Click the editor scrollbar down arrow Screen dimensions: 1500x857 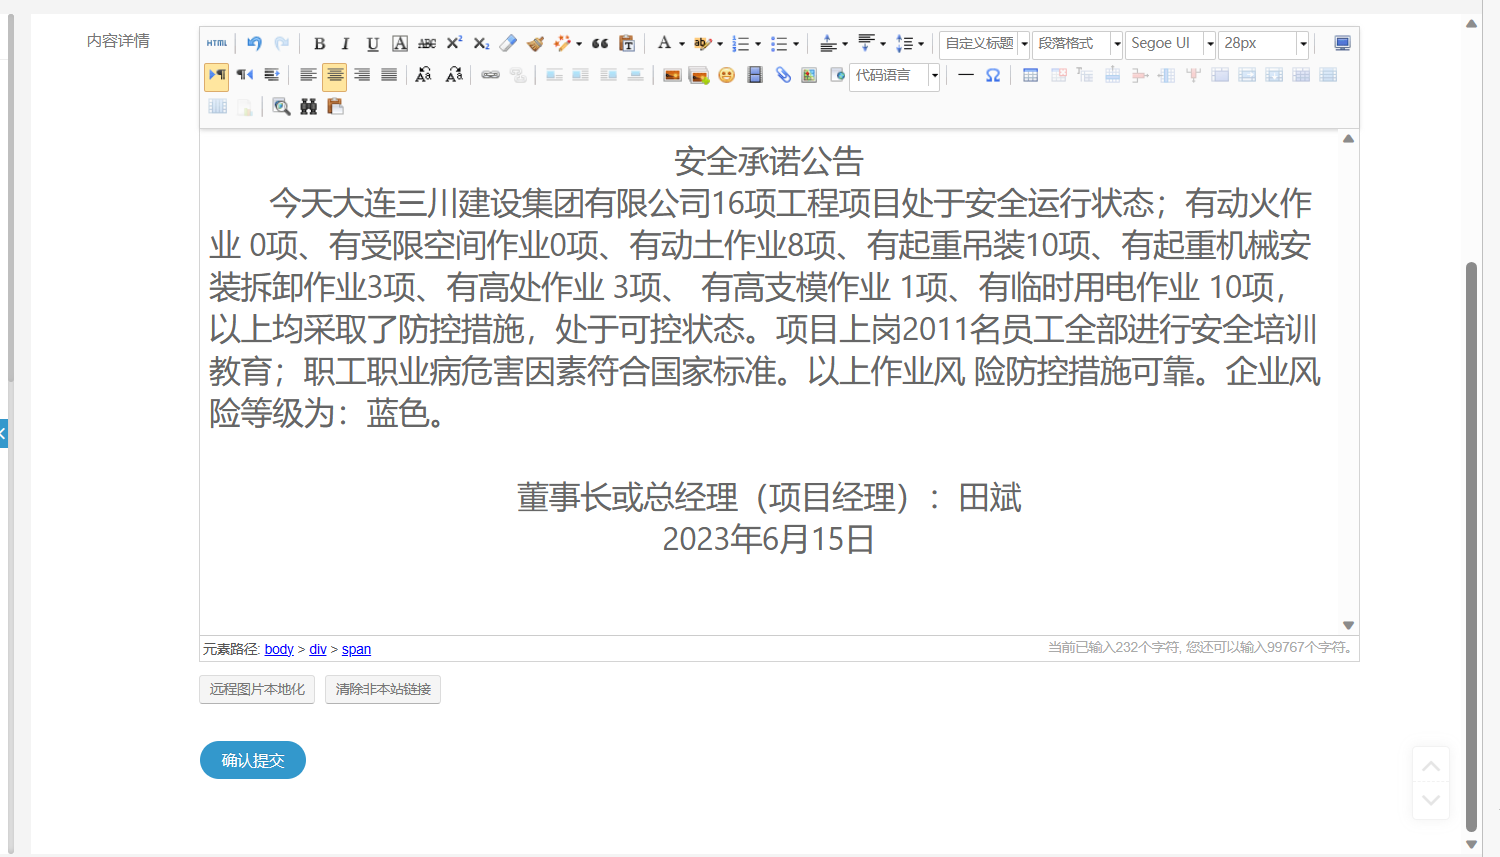coord(1348,625)
